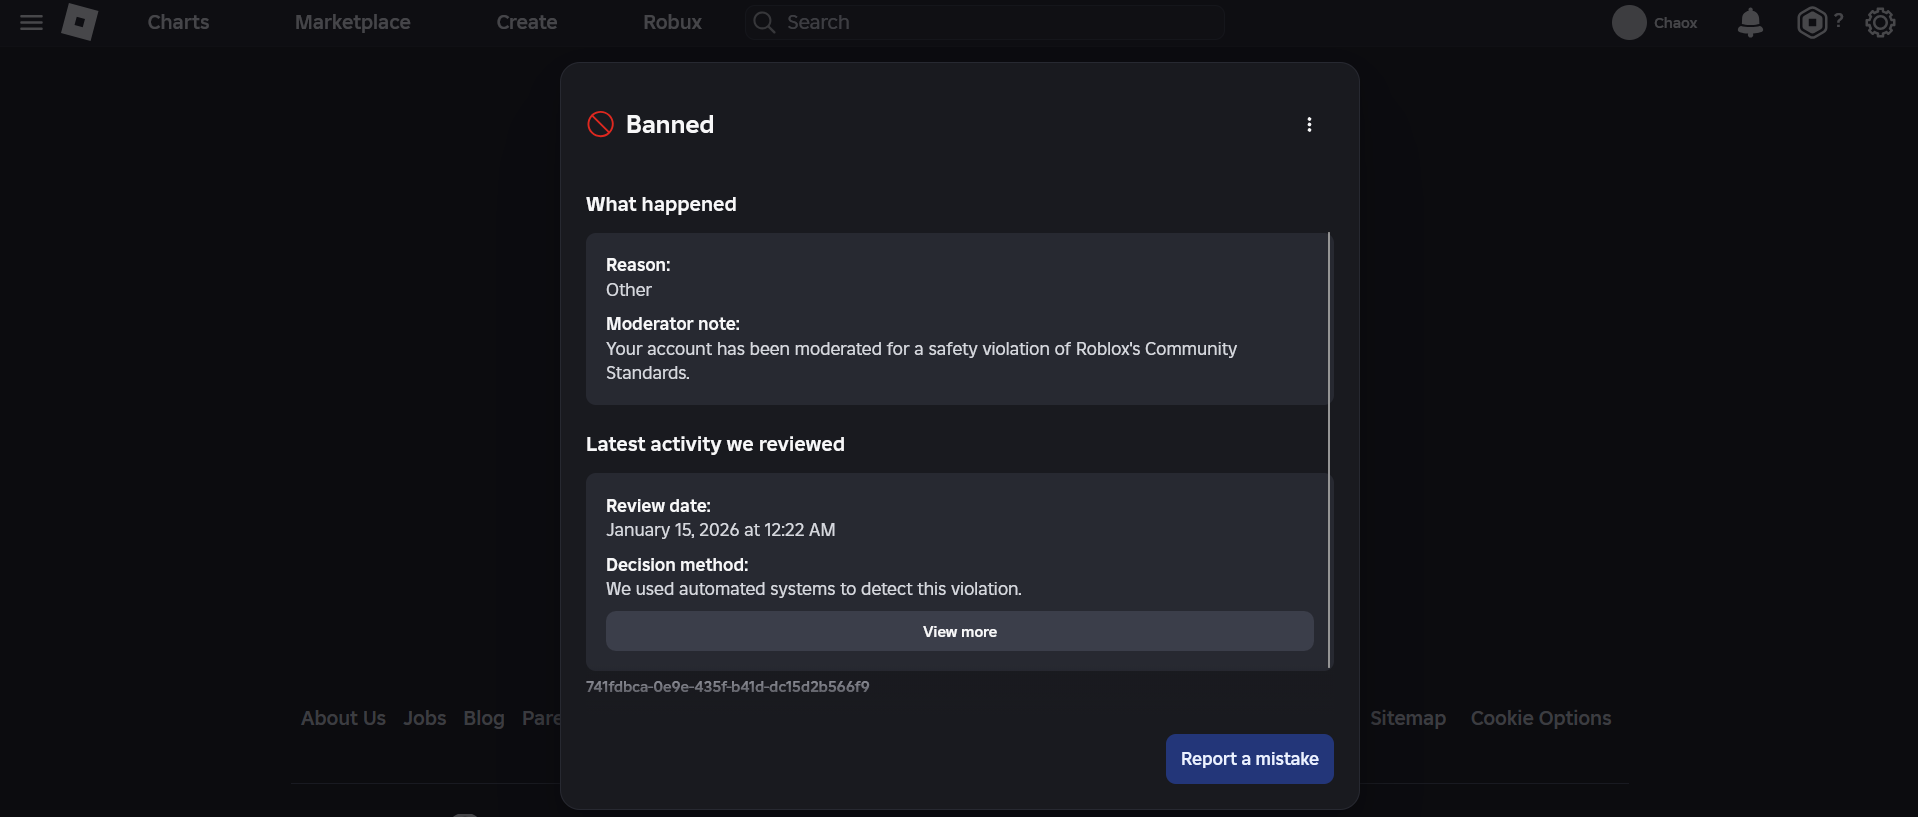Image resolution: width=1918 pixels, height=817 pixels.
Task: Click the Chaox profile avatar
Action: point(1629,22)
